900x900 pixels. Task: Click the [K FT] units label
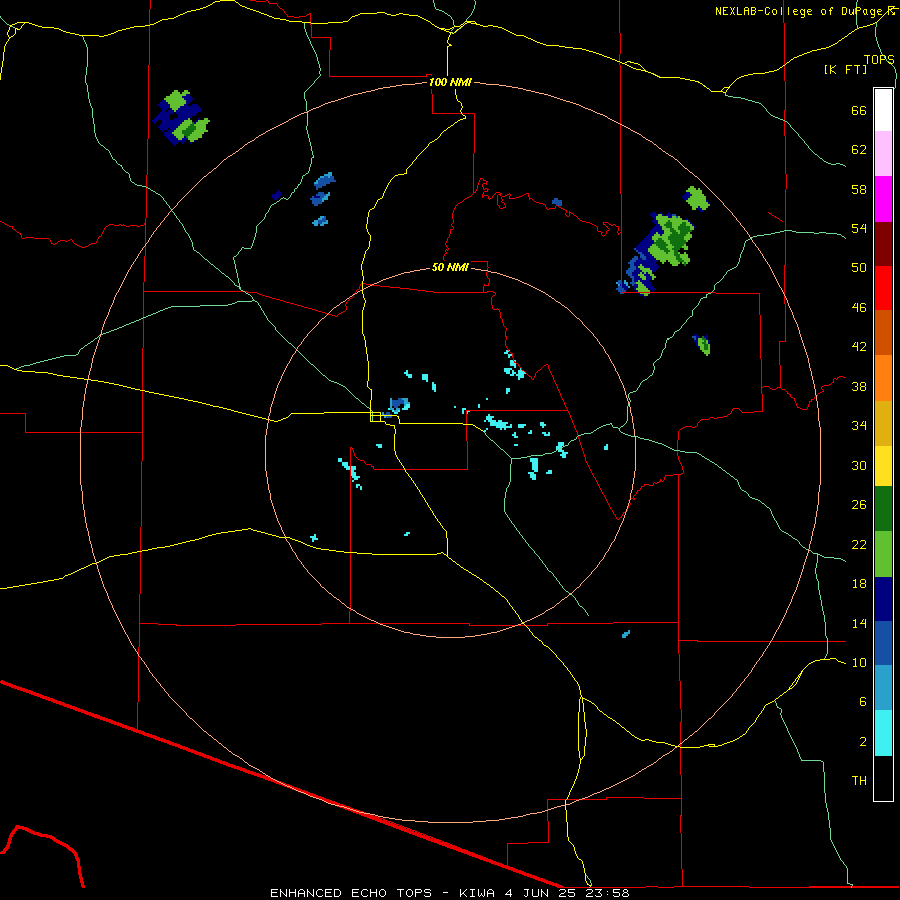point(845,69)
